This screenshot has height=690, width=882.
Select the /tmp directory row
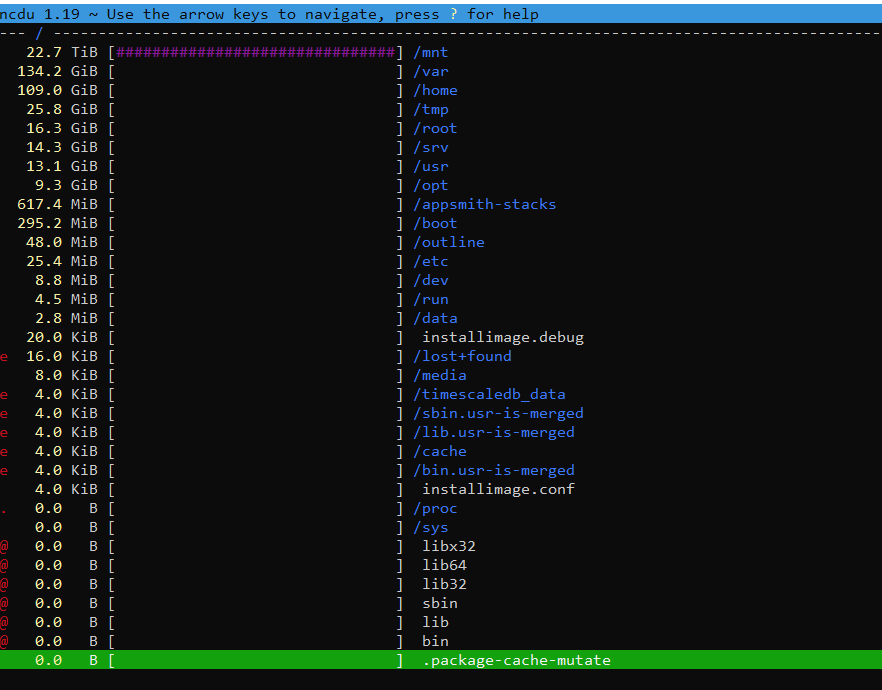coord(441,109)
